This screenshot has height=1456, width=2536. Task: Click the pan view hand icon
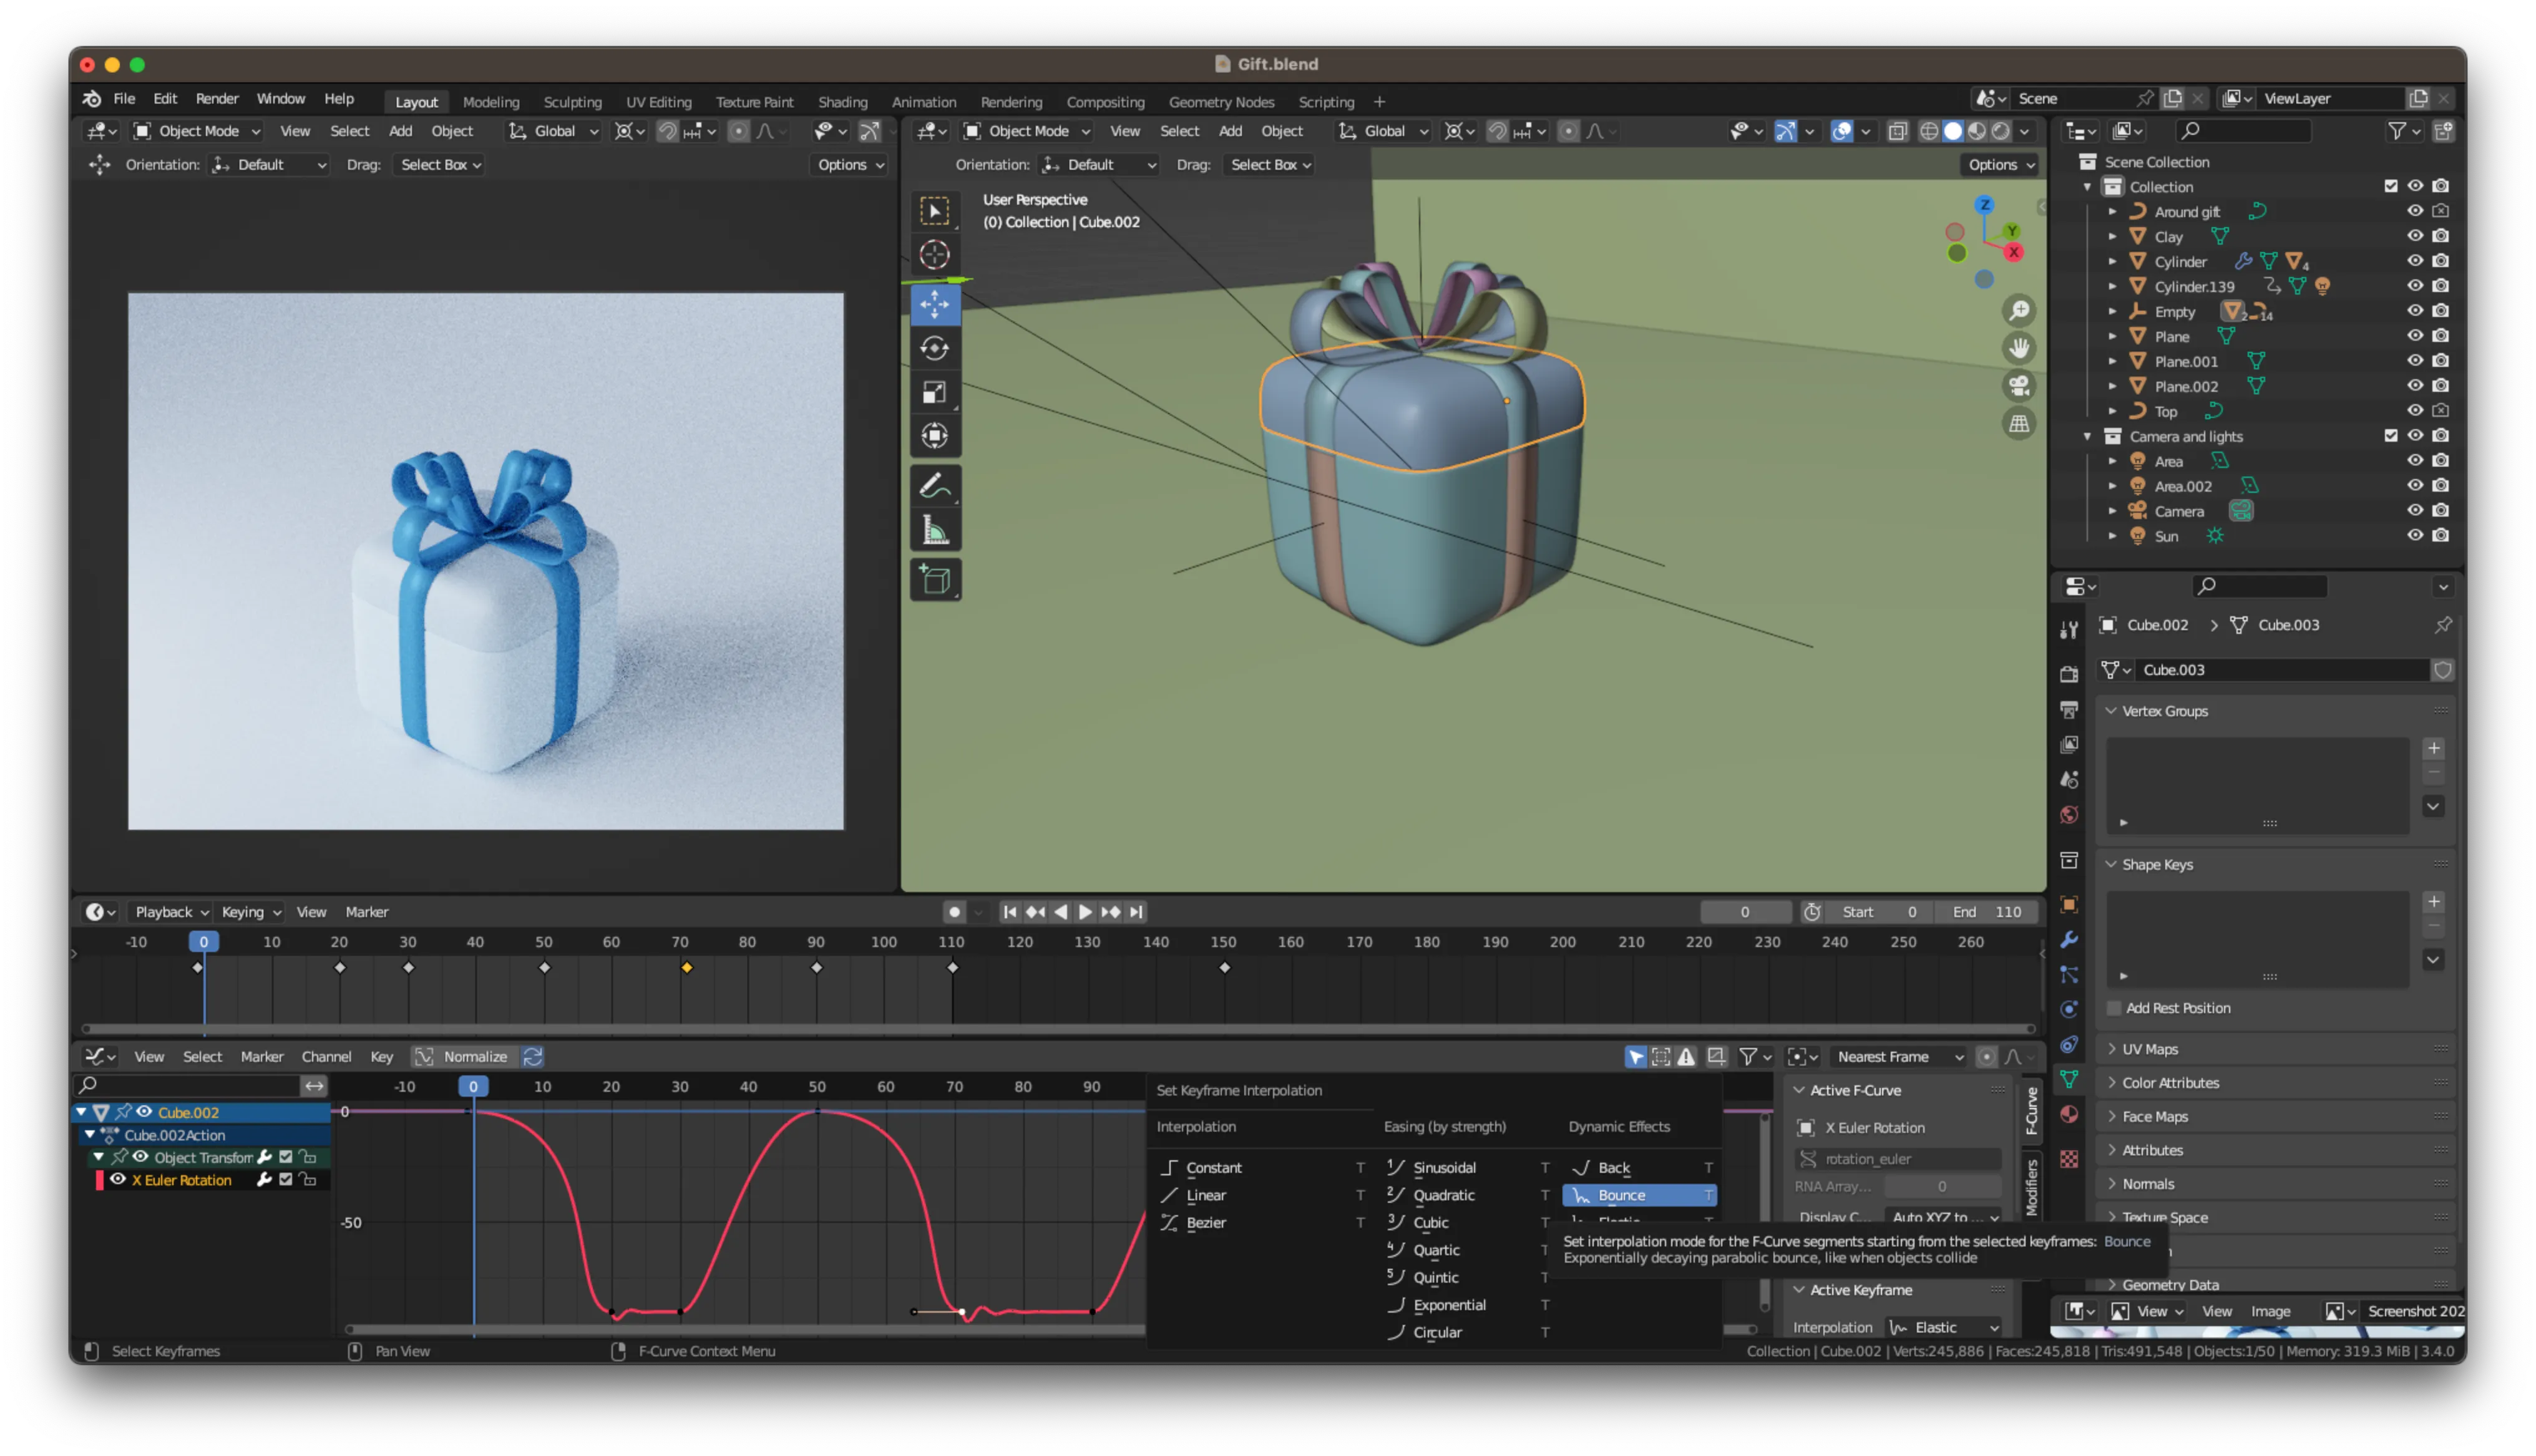pos(2019,348)
